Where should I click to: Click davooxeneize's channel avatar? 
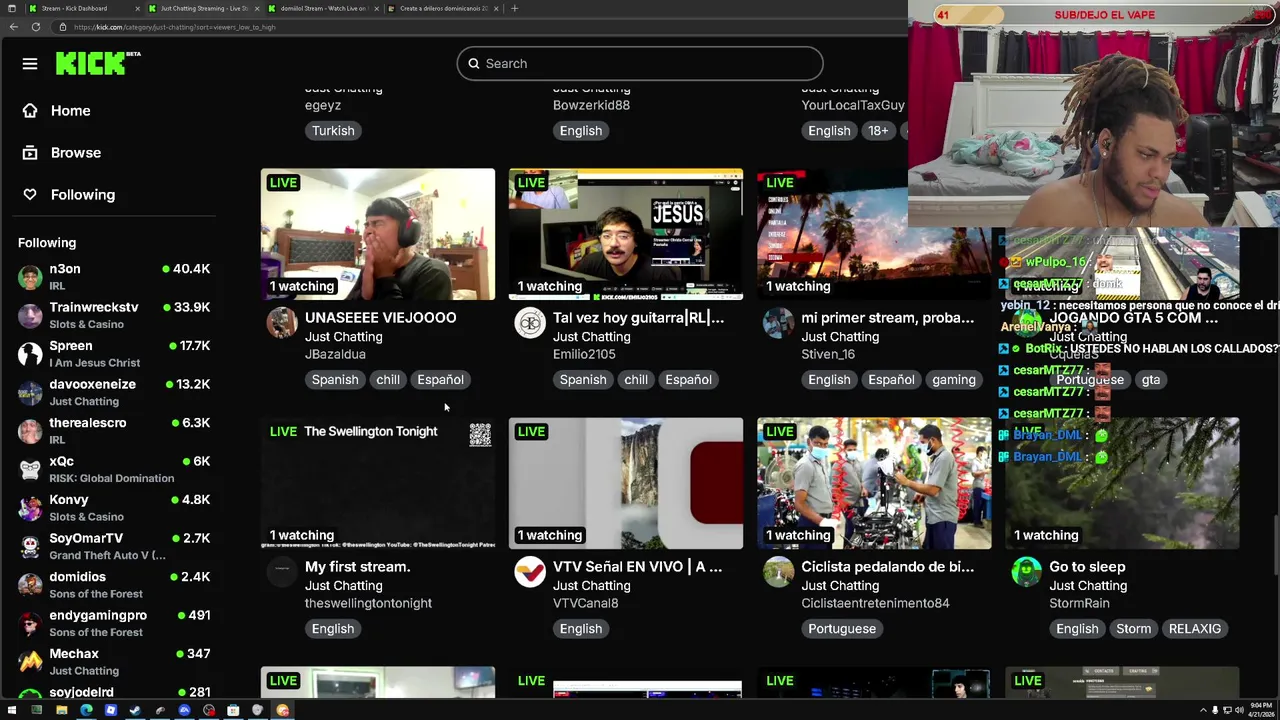(30, 392)
